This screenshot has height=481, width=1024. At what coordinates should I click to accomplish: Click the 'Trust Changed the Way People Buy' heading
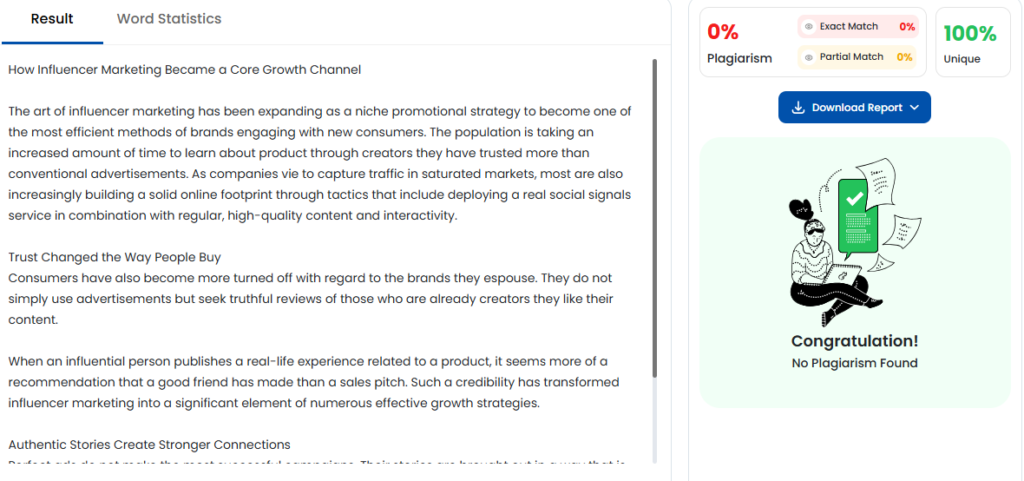pos(115,257)
